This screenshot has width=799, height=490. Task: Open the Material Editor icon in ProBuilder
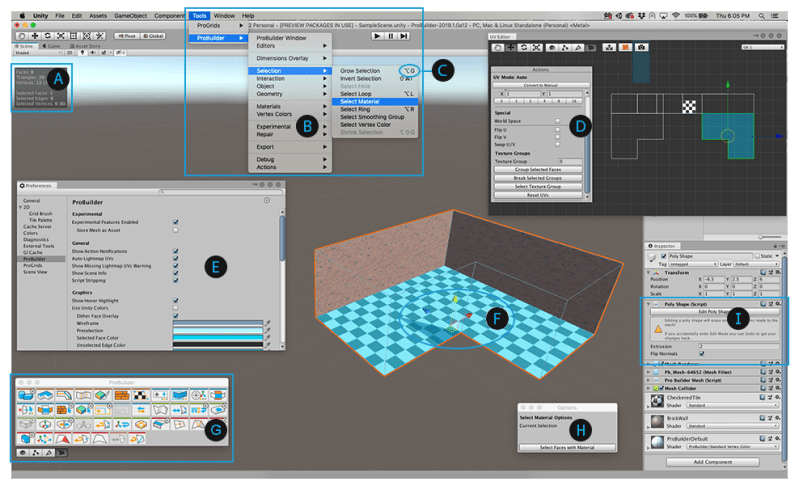(x=103, y=395)
